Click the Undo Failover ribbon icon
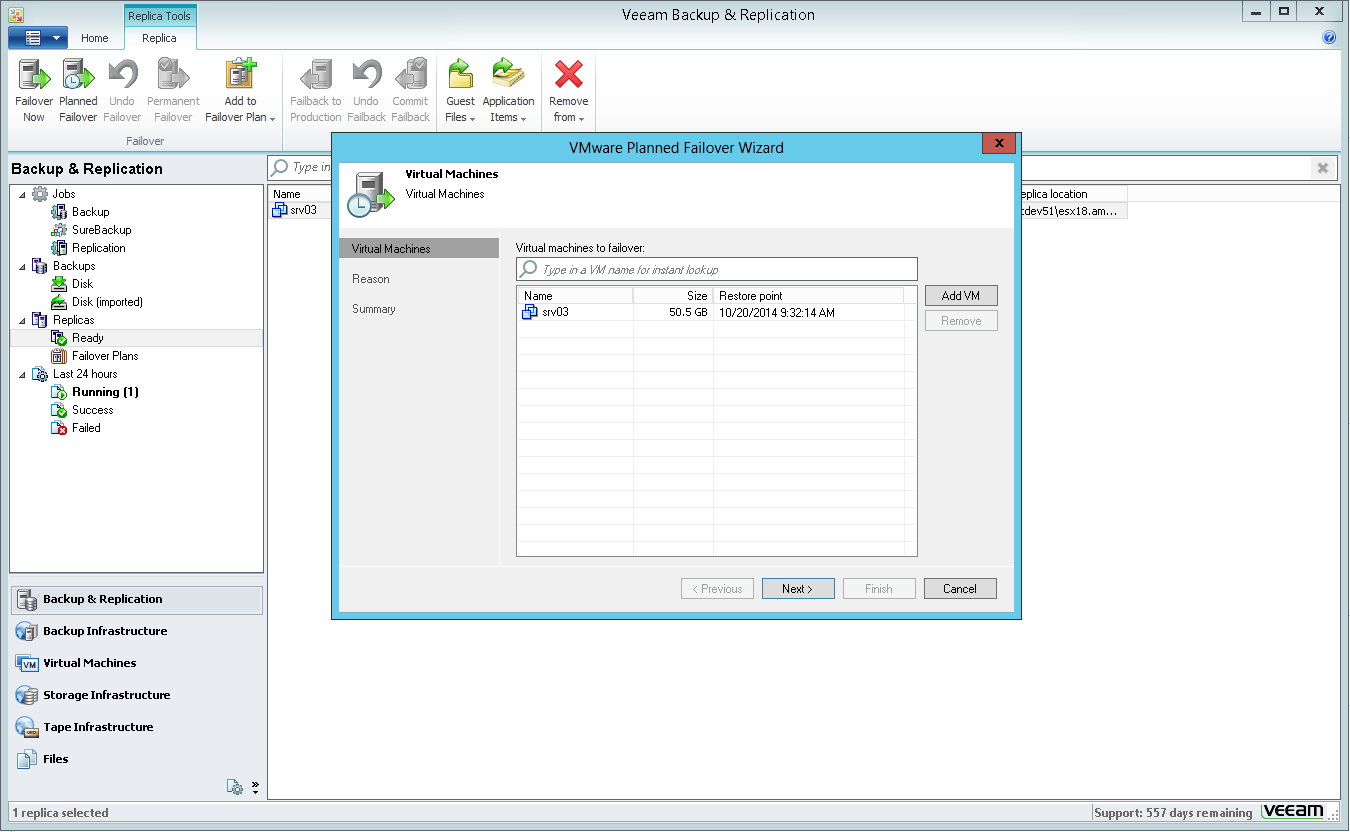Image resolution: width=1350 pixels, height=832 pixels. 122,91
